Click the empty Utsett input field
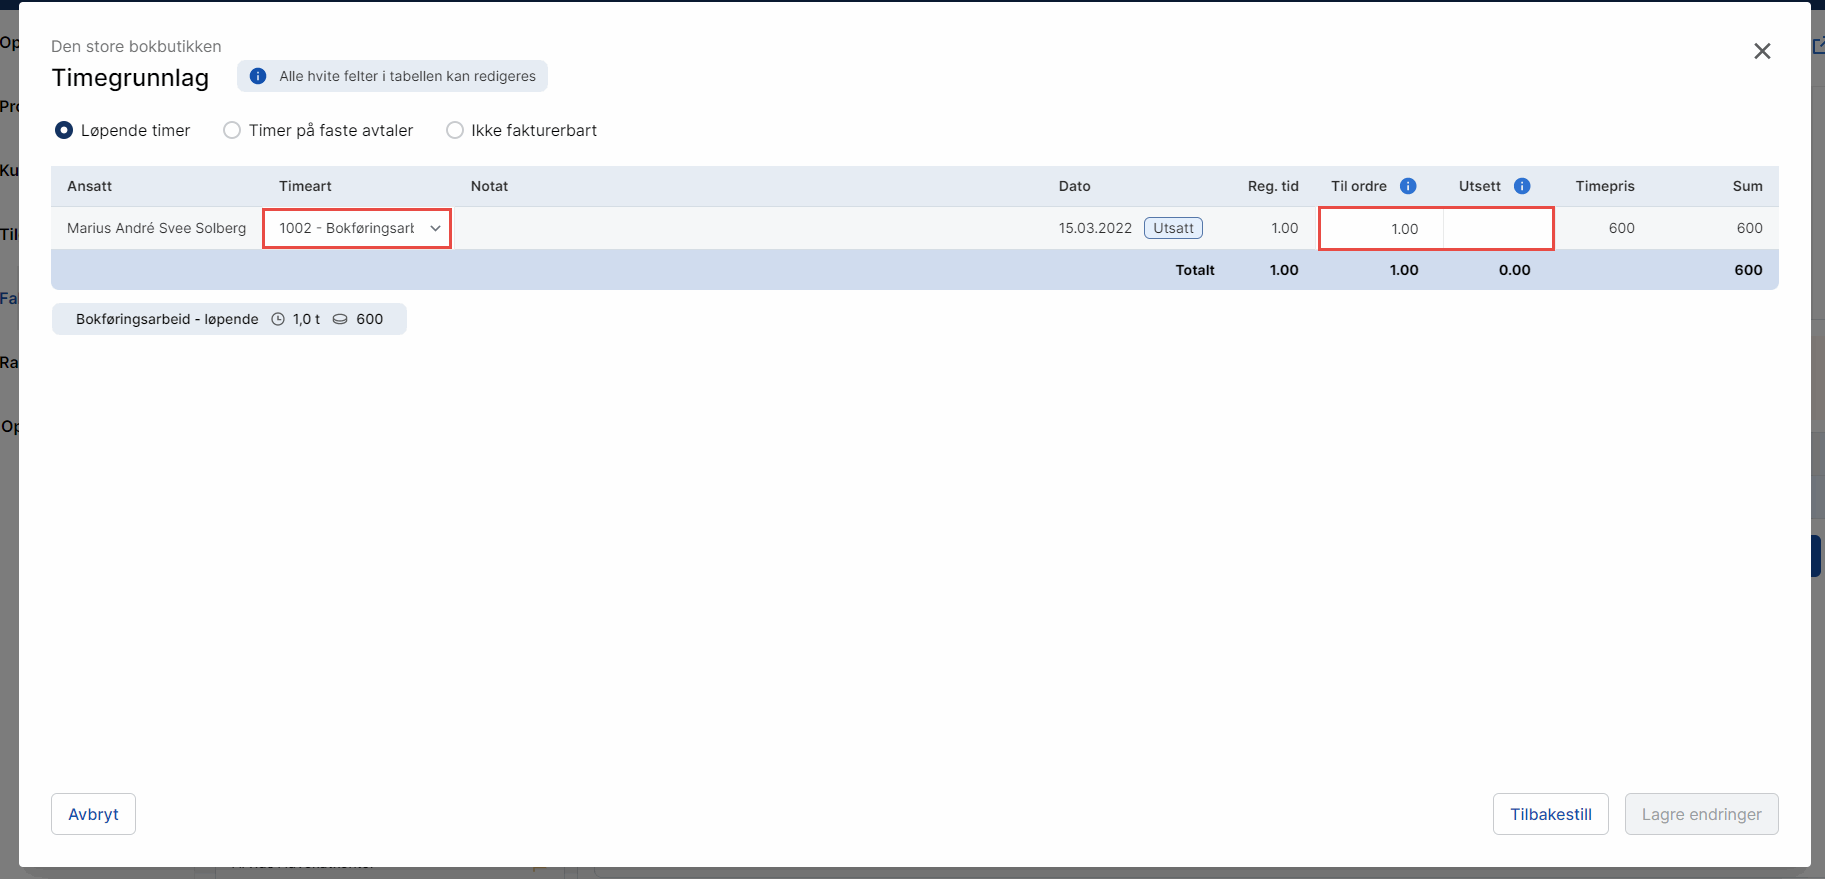The width and height of the screenshot is (1825, 879). (1498, 229)
